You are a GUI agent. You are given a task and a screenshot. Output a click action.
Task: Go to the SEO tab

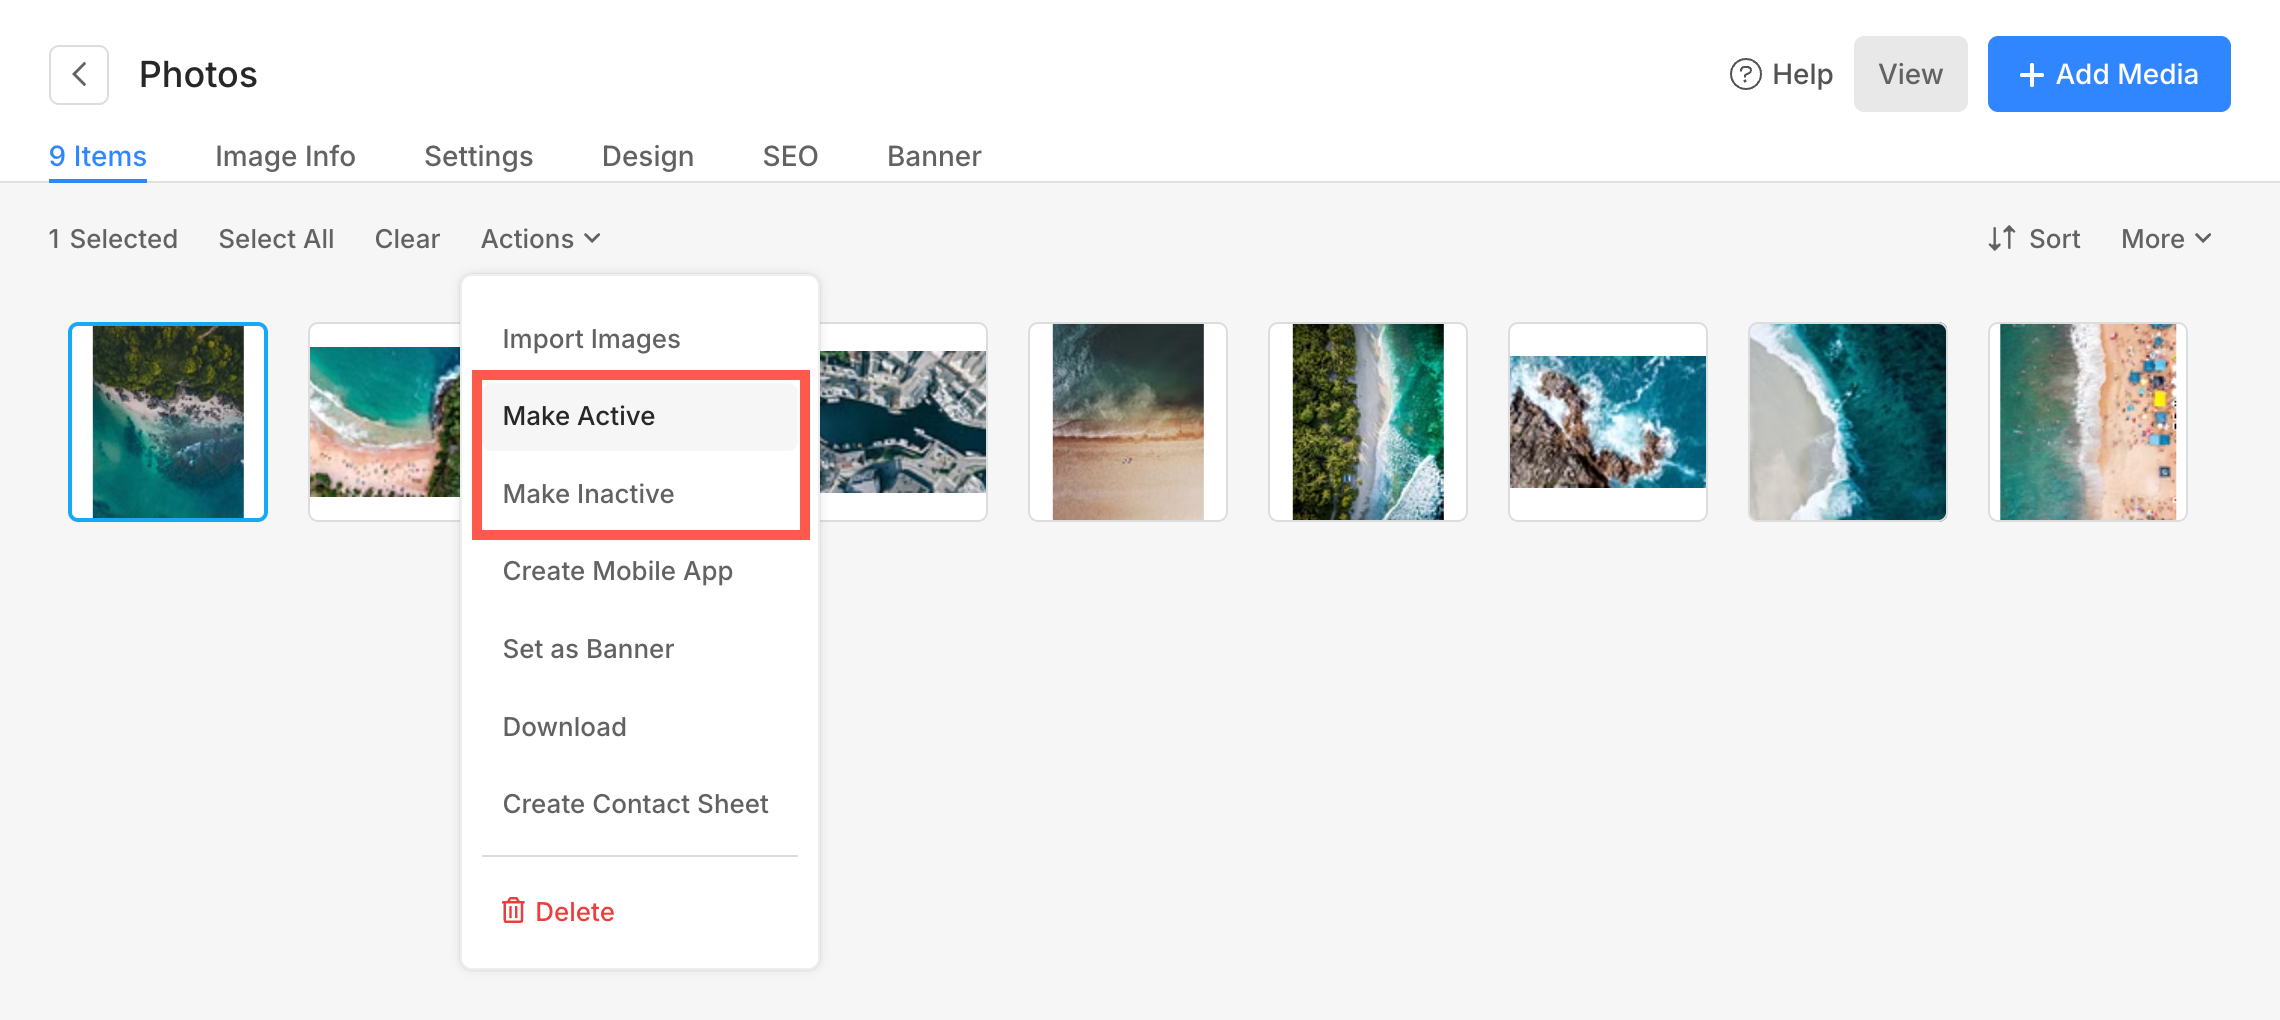(790, 156)
